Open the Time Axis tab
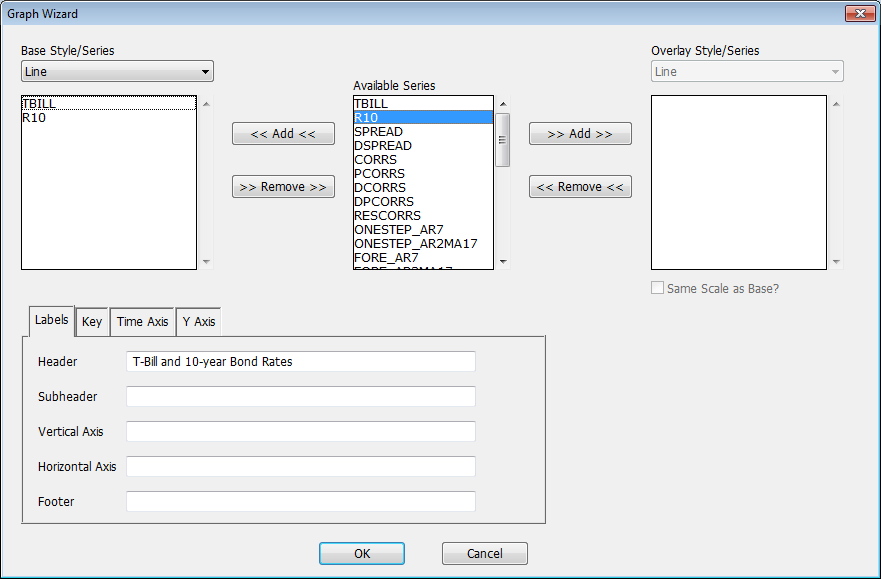The width and height of the screenshot is (881, 579). point(142,322)
